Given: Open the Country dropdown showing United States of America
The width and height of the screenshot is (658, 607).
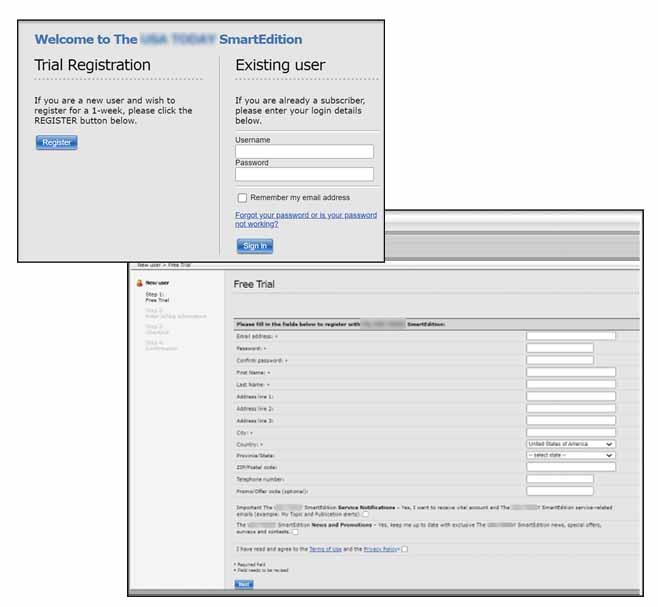Looking at the screenshot, I should (571, 444).
